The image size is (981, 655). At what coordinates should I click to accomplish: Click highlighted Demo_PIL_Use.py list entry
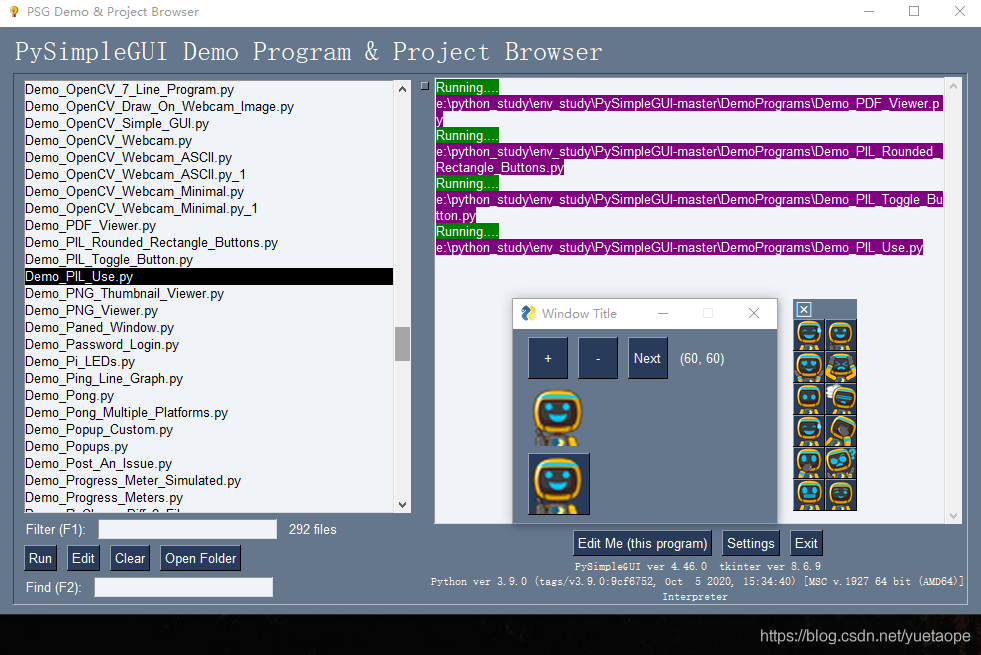click(x=209, y=277)
